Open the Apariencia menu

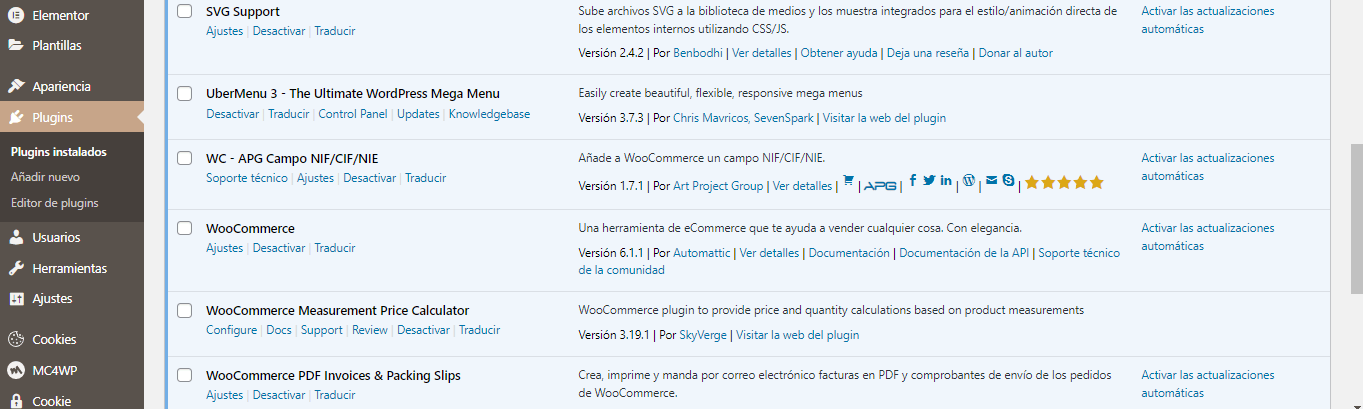61,86
